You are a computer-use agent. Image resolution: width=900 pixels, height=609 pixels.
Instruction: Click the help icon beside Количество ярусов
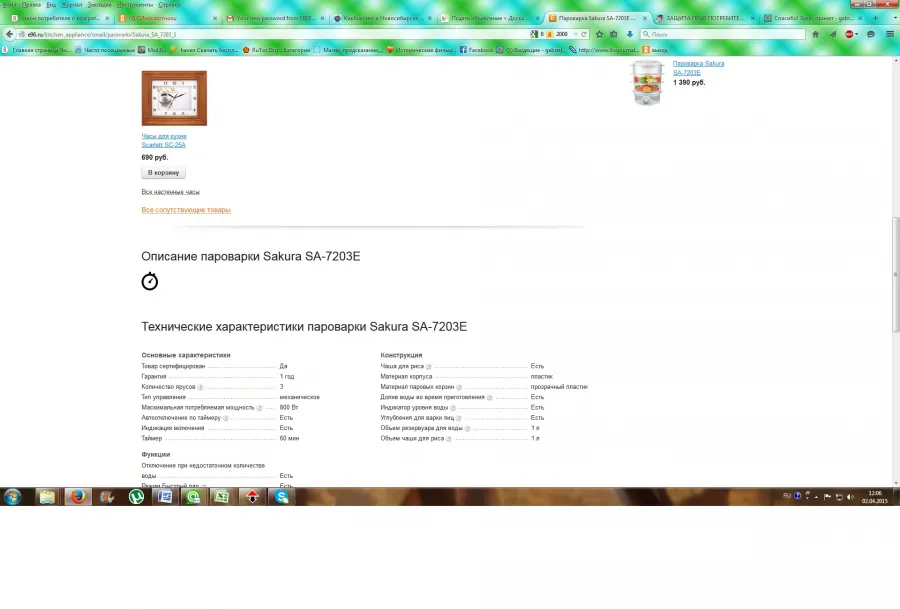point(200,387)
